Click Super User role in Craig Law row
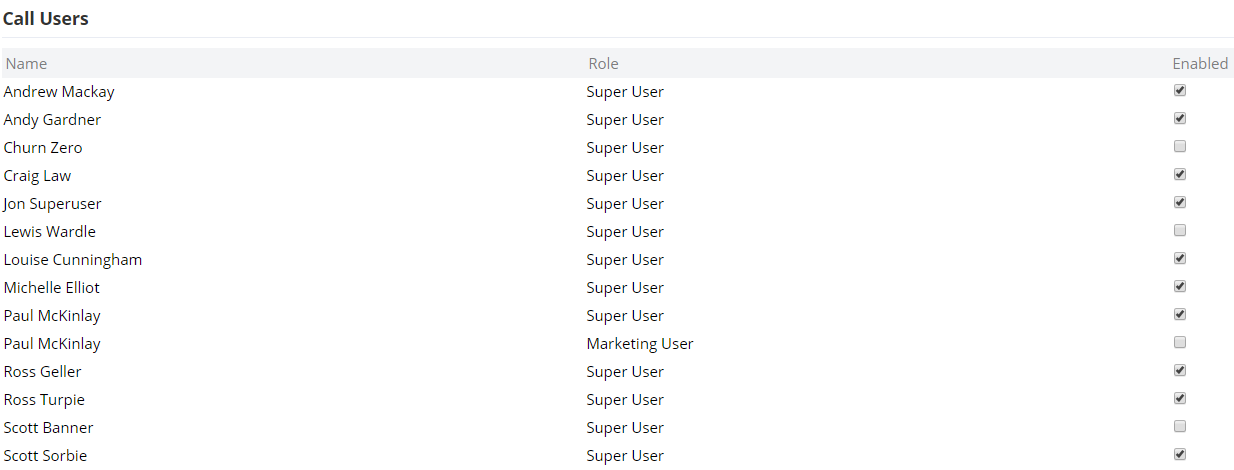 point(625,176)
